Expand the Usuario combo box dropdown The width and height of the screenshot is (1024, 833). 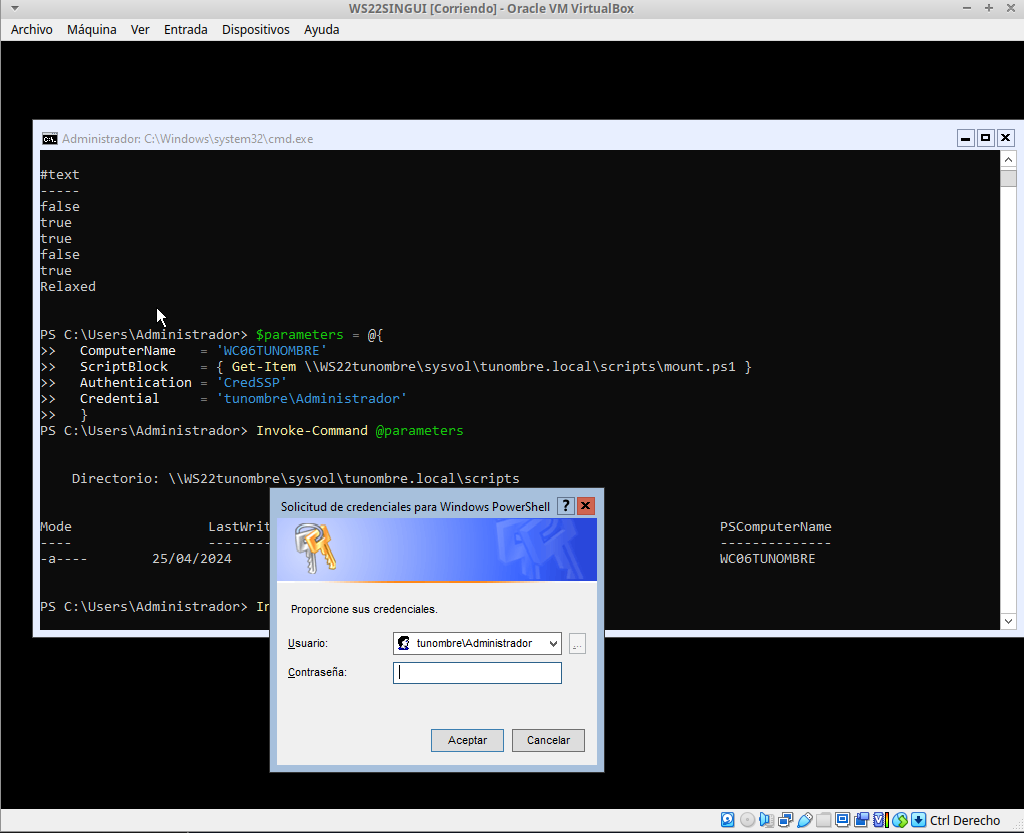click(554, 644)
